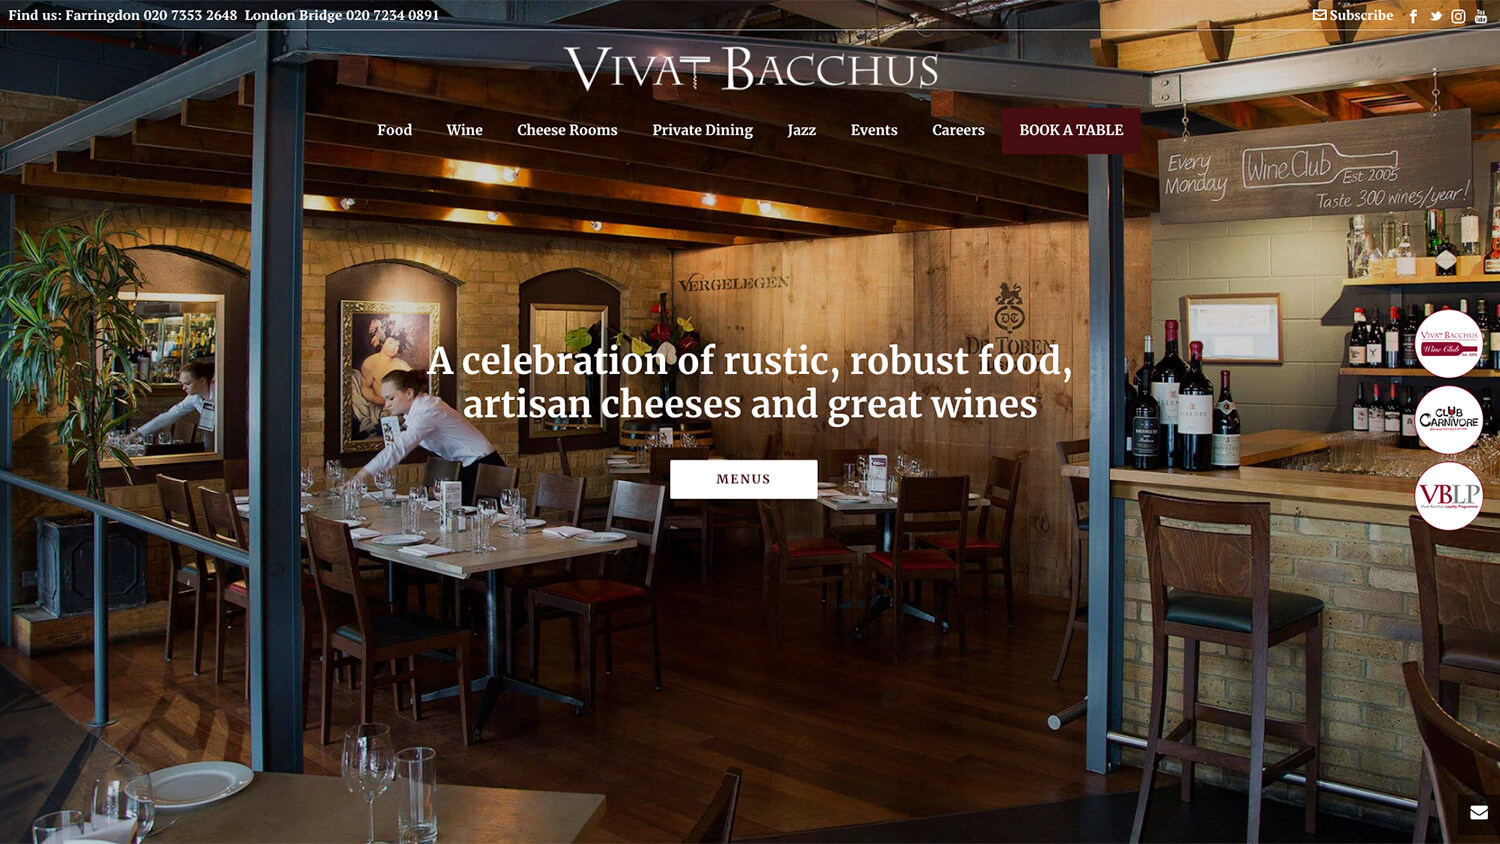The image size is (1500, 844).
Task: Click the BOOK A TABLE button
Action: 1071,130
